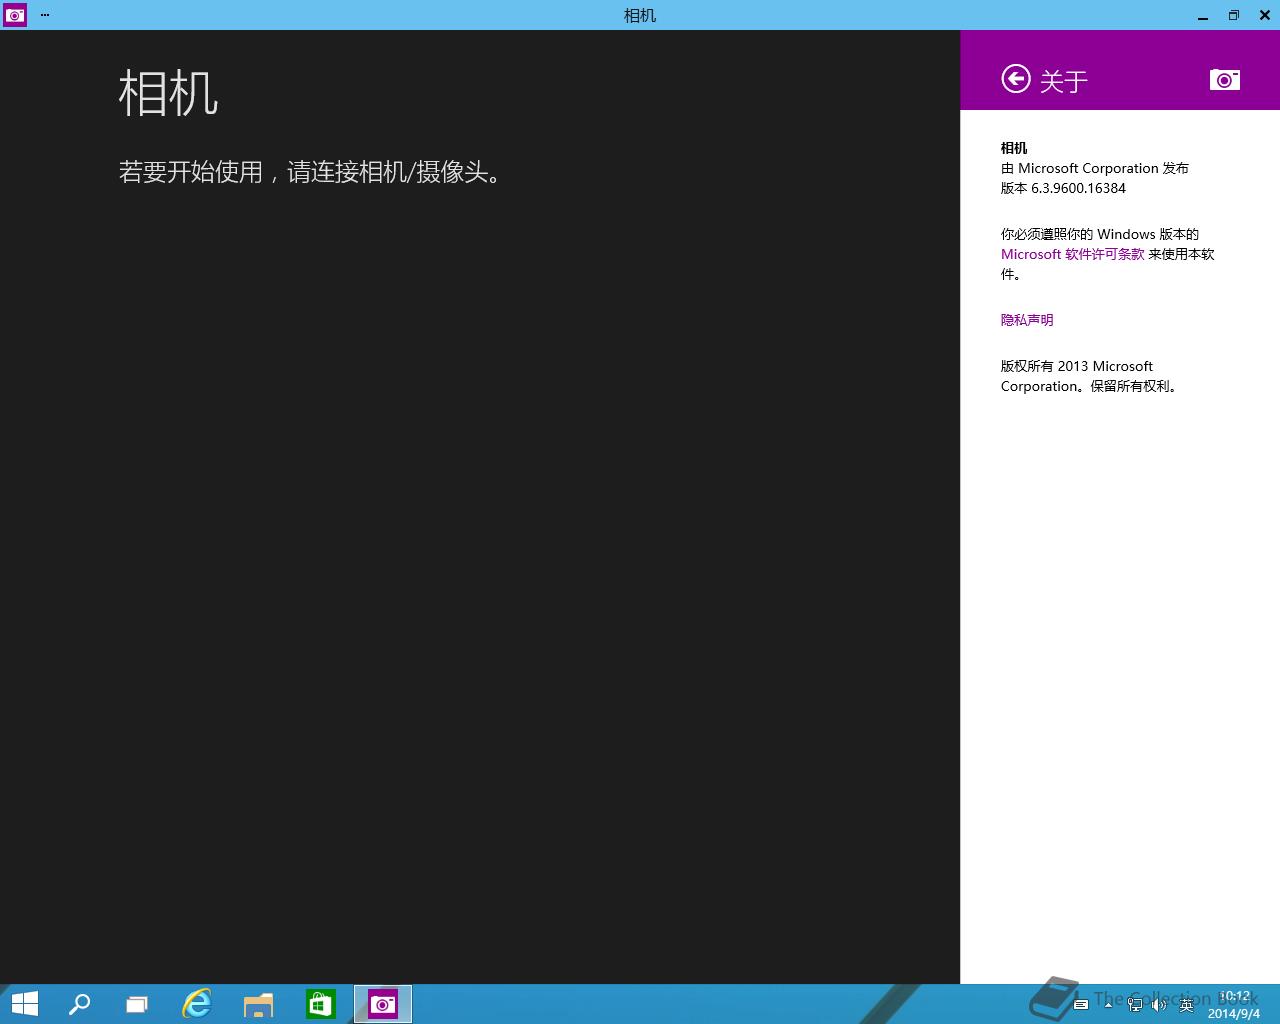
Task: Open the Microsoft 软件许可条款 link
Action: (1073, 254)
